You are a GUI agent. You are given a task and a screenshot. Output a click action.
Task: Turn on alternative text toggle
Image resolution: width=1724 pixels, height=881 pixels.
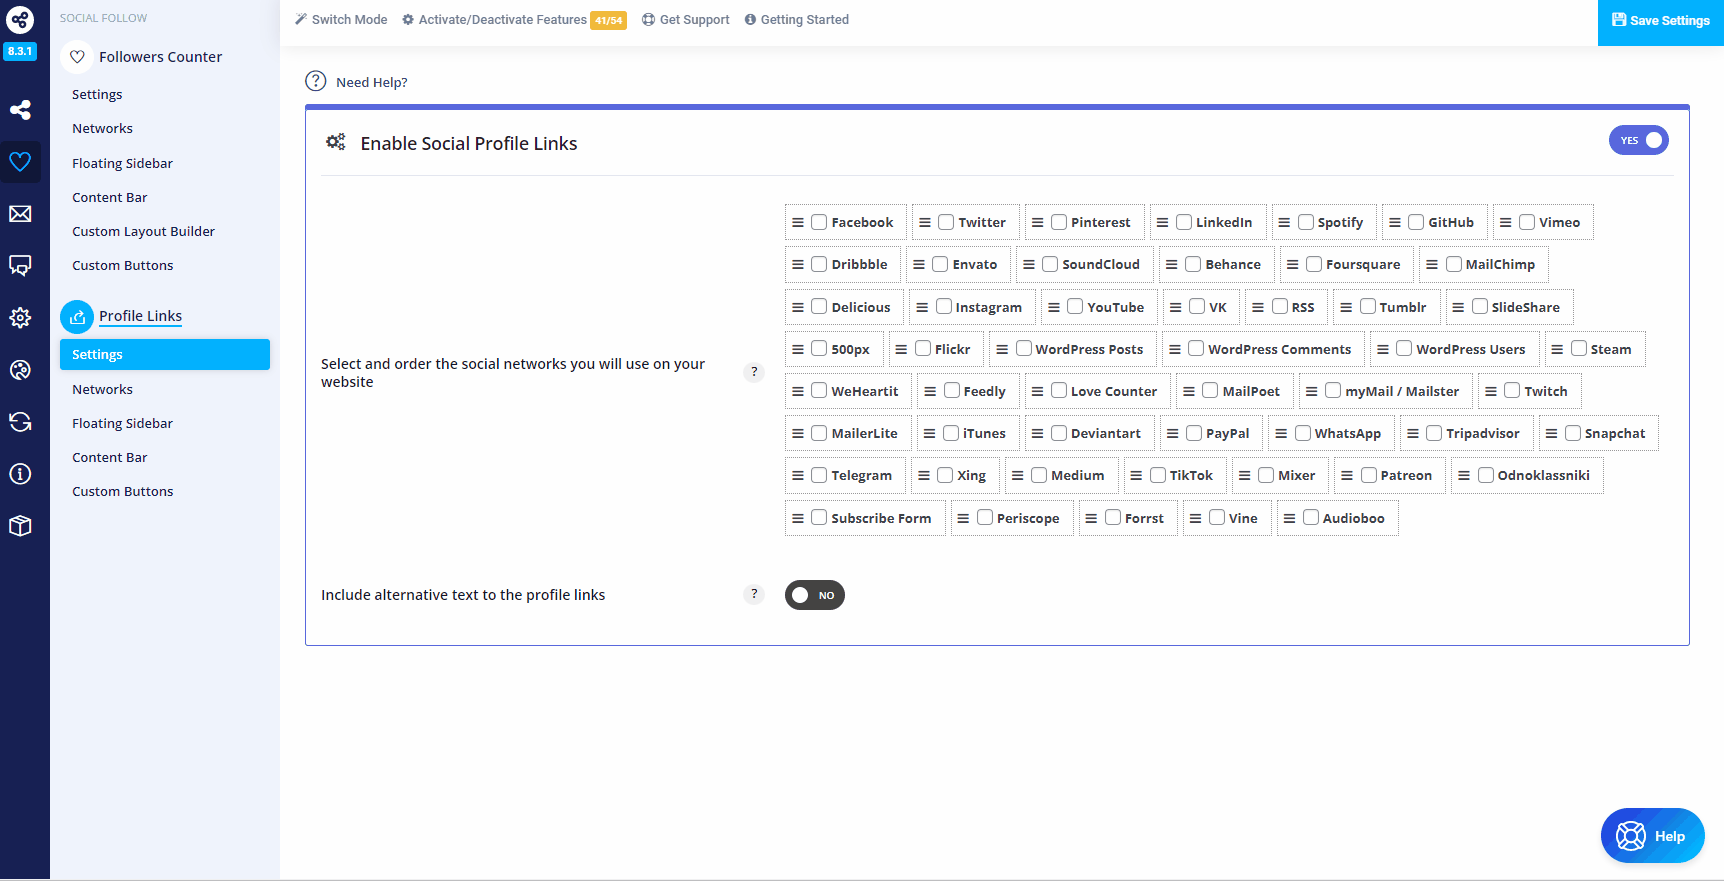[814, 595]
